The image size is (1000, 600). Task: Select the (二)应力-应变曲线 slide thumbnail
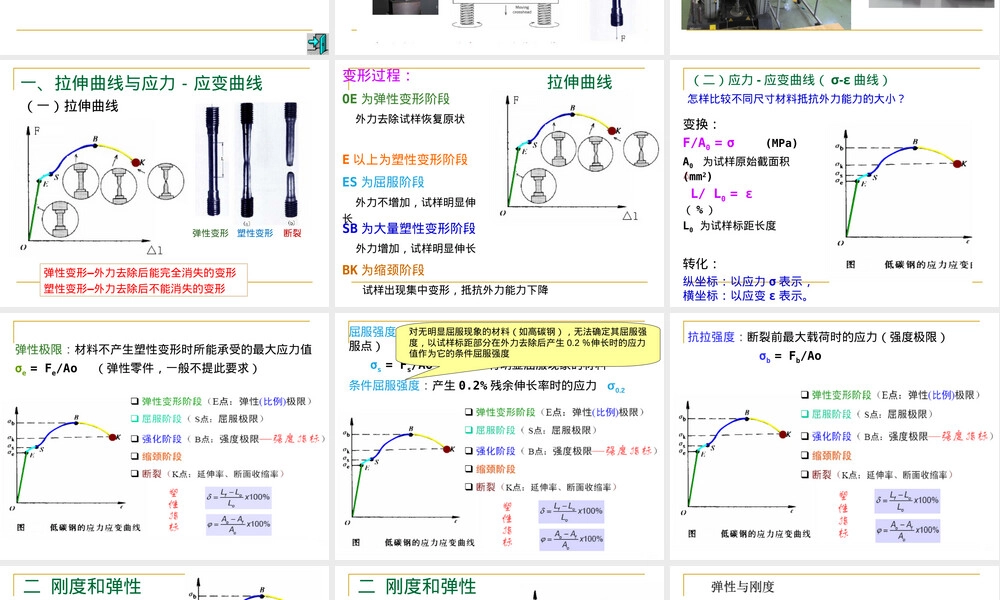(x=835, y=183)
